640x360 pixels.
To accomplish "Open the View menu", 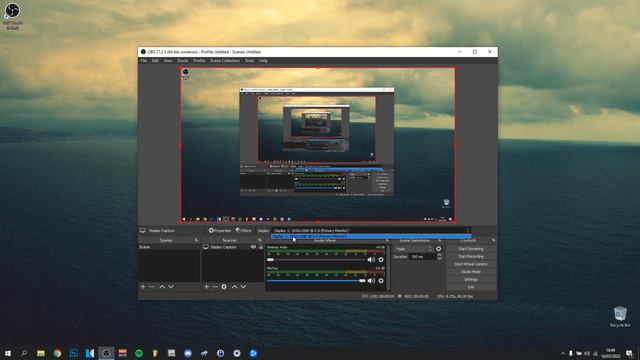I will 168,60.
